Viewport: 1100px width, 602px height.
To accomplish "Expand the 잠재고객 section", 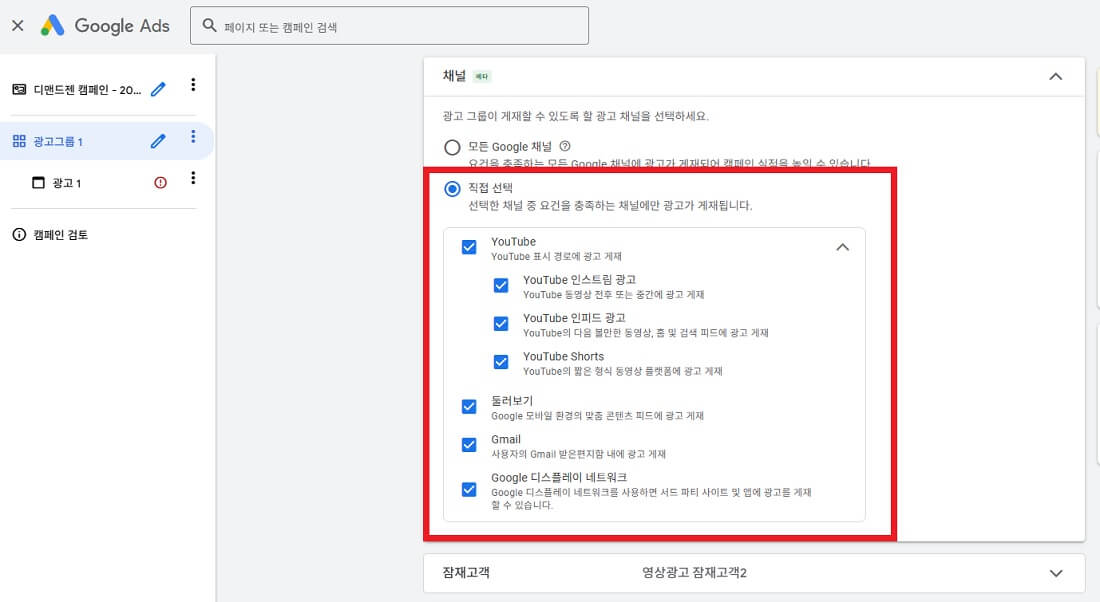I will pos(1055,573).
